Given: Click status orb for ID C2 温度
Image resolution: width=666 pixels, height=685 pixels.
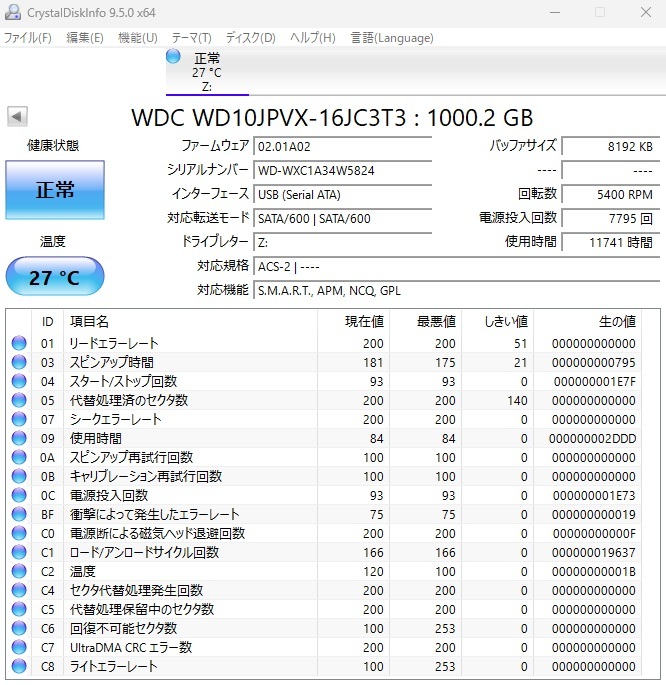Looking at the screenshot, I should (19, 571).
